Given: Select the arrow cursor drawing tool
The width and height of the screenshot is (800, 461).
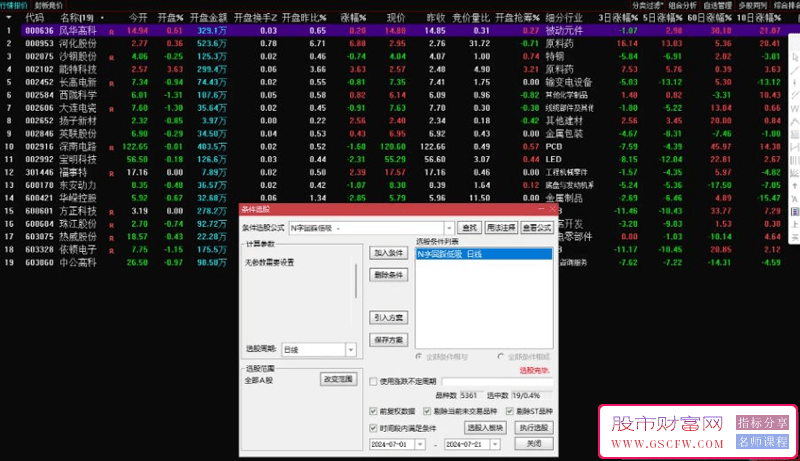Looking at the screenshot, I should point(795,57).
